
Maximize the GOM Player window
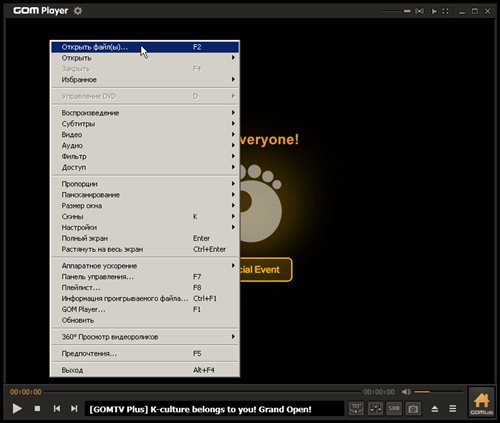475,11
